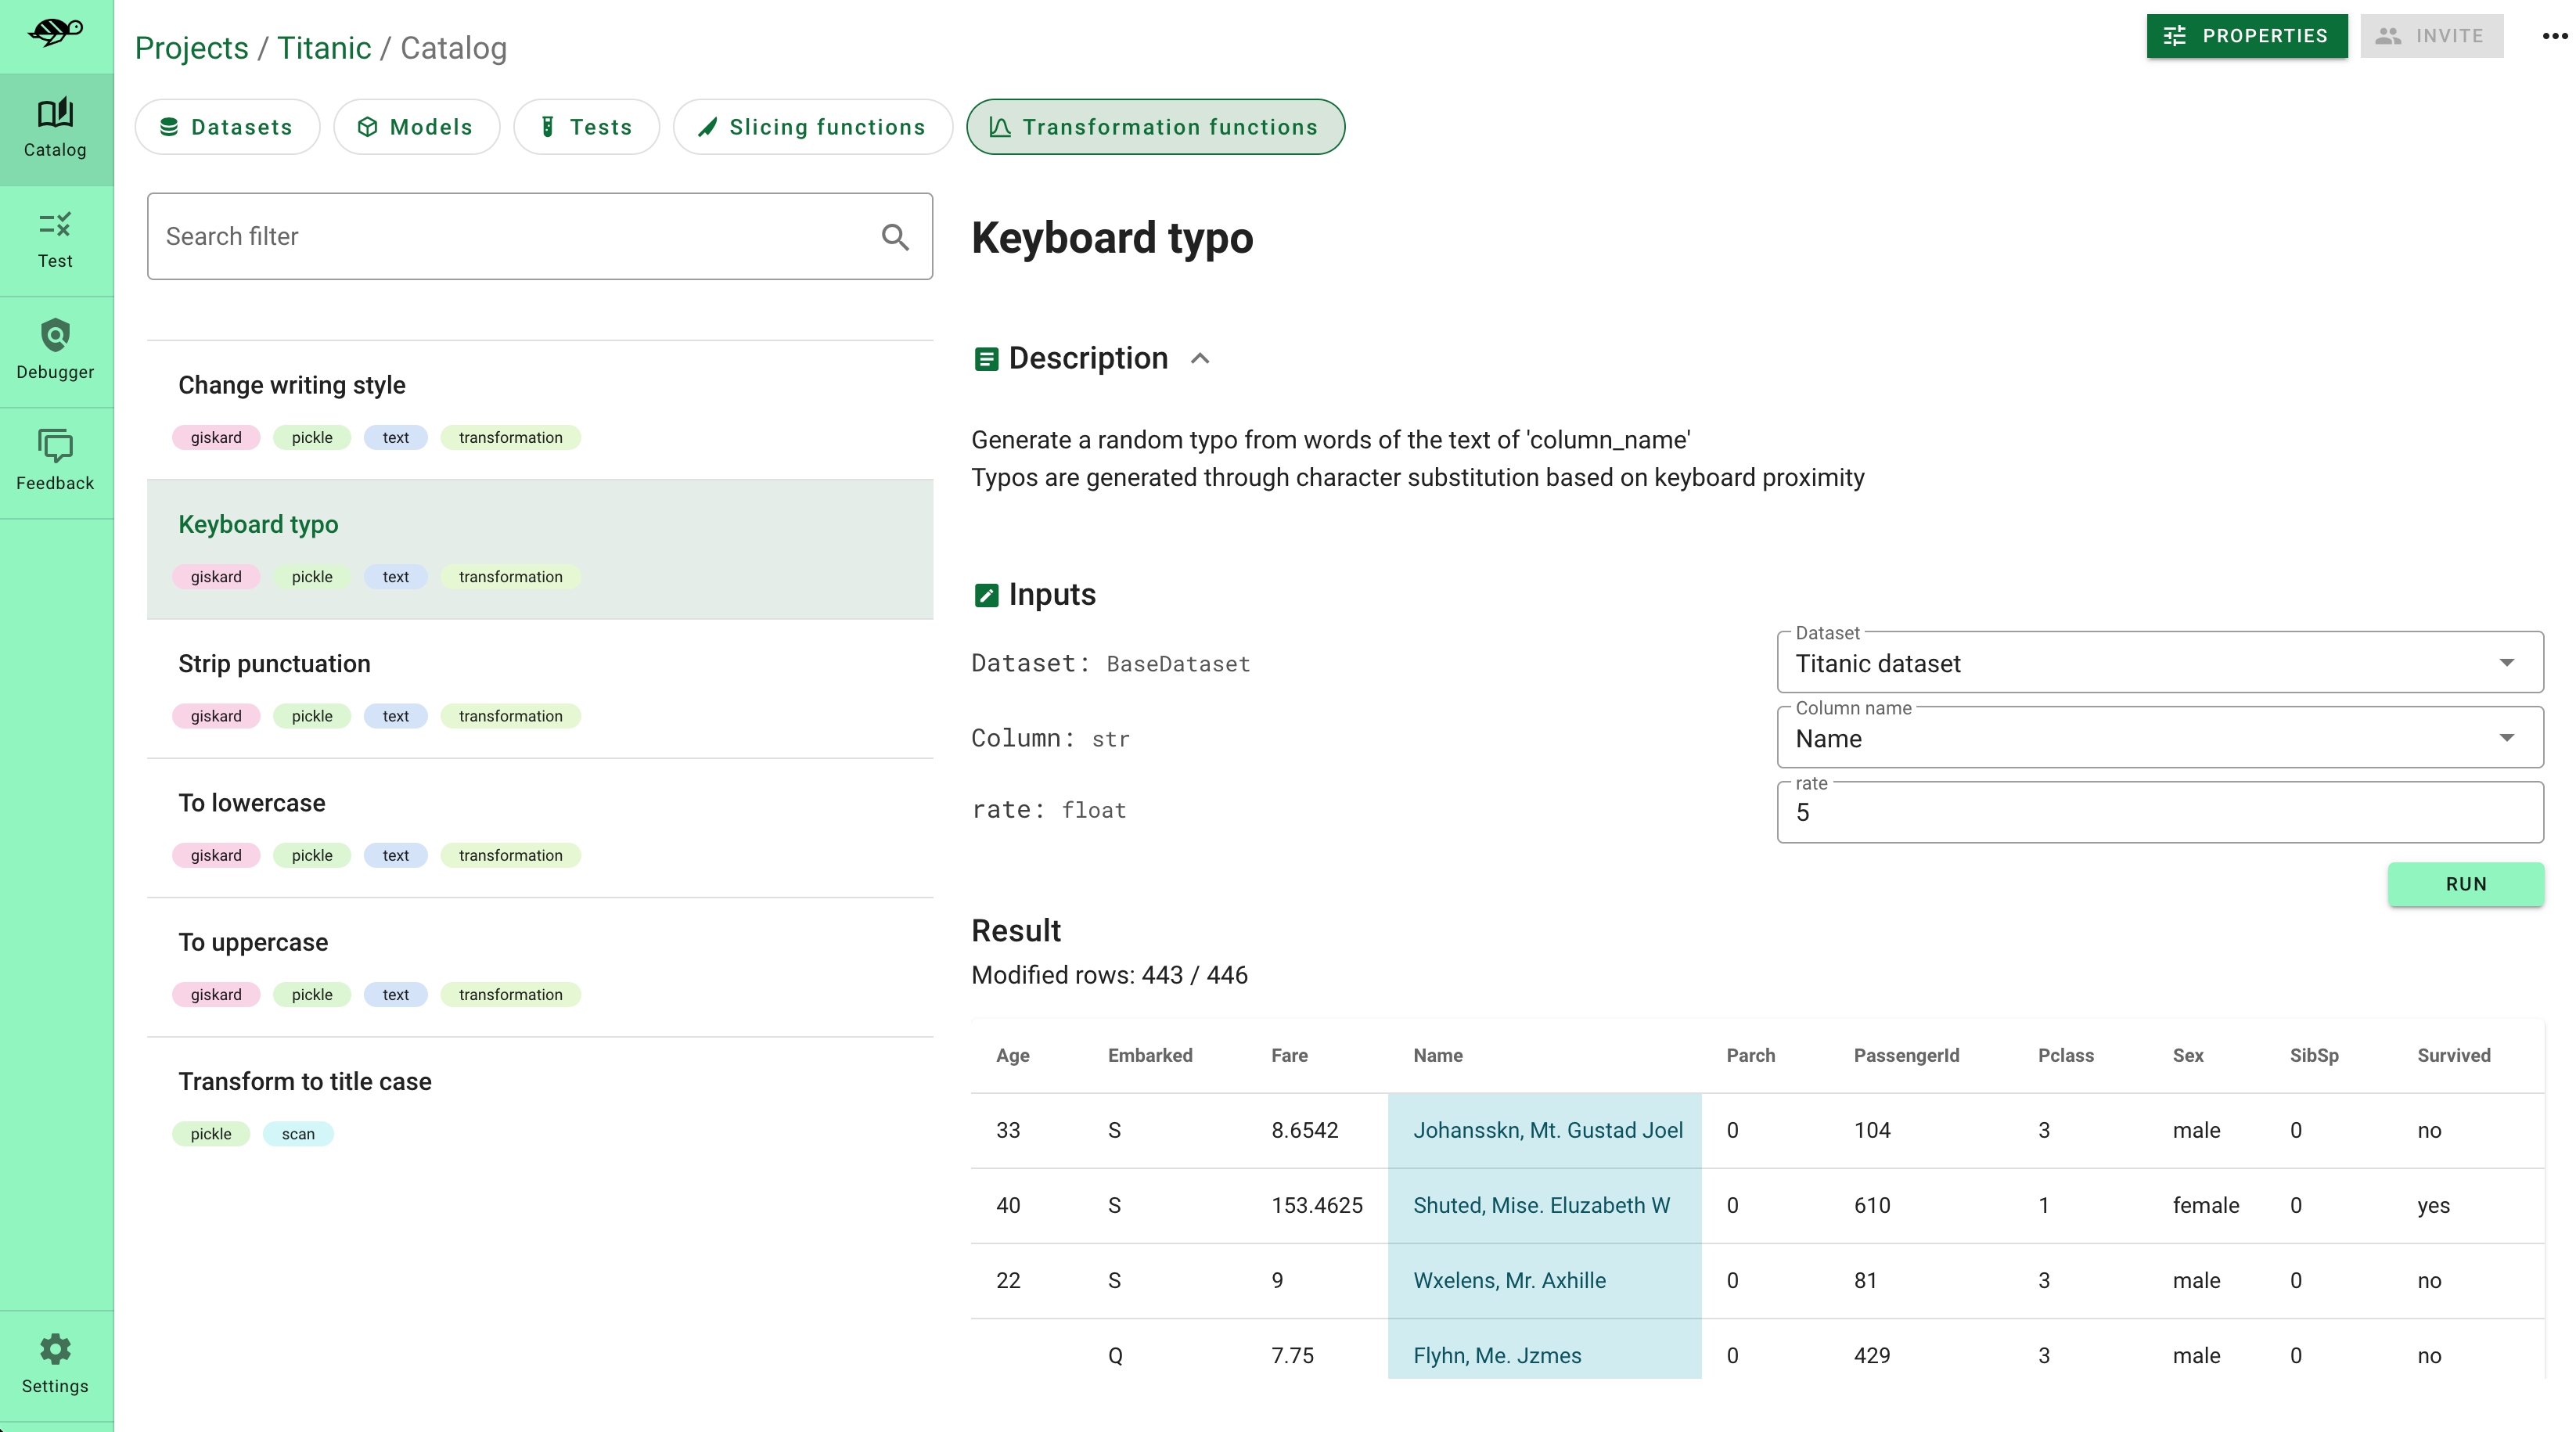Click into the rate input field
The image size is (2576, 1432).
(x=2160, y=813)
